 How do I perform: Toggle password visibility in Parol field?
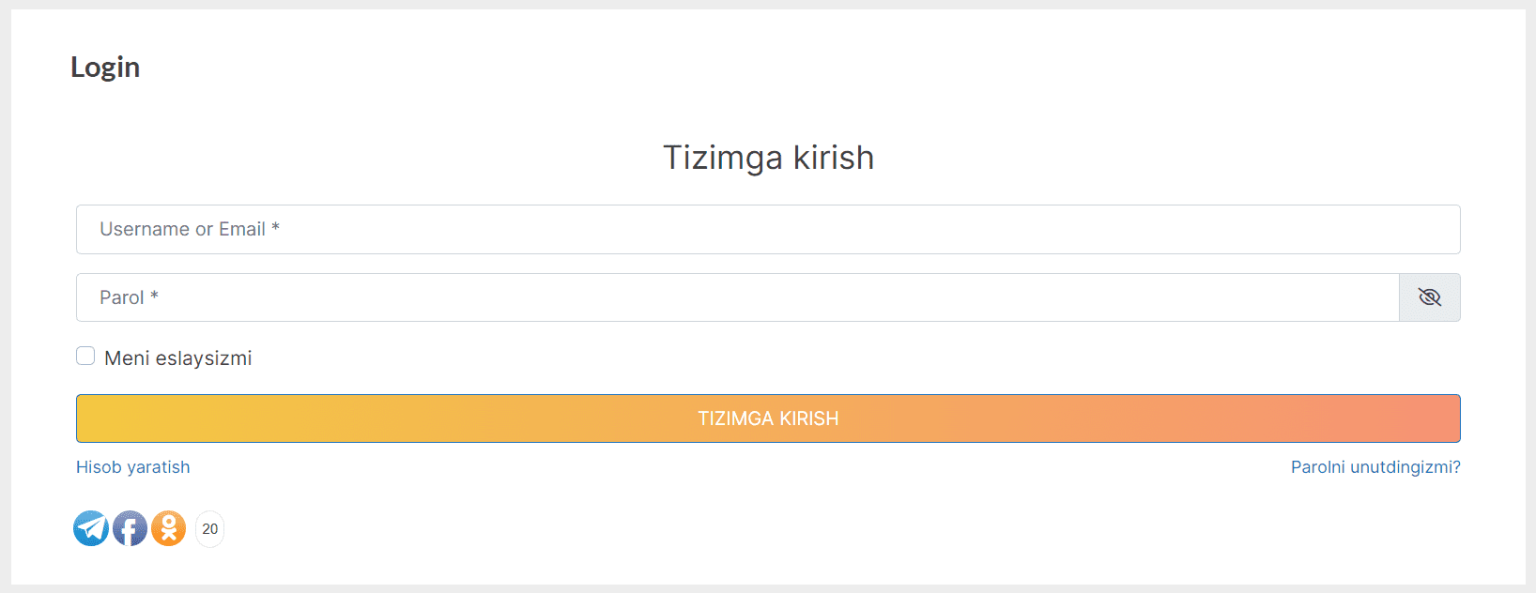point(1429,297)
